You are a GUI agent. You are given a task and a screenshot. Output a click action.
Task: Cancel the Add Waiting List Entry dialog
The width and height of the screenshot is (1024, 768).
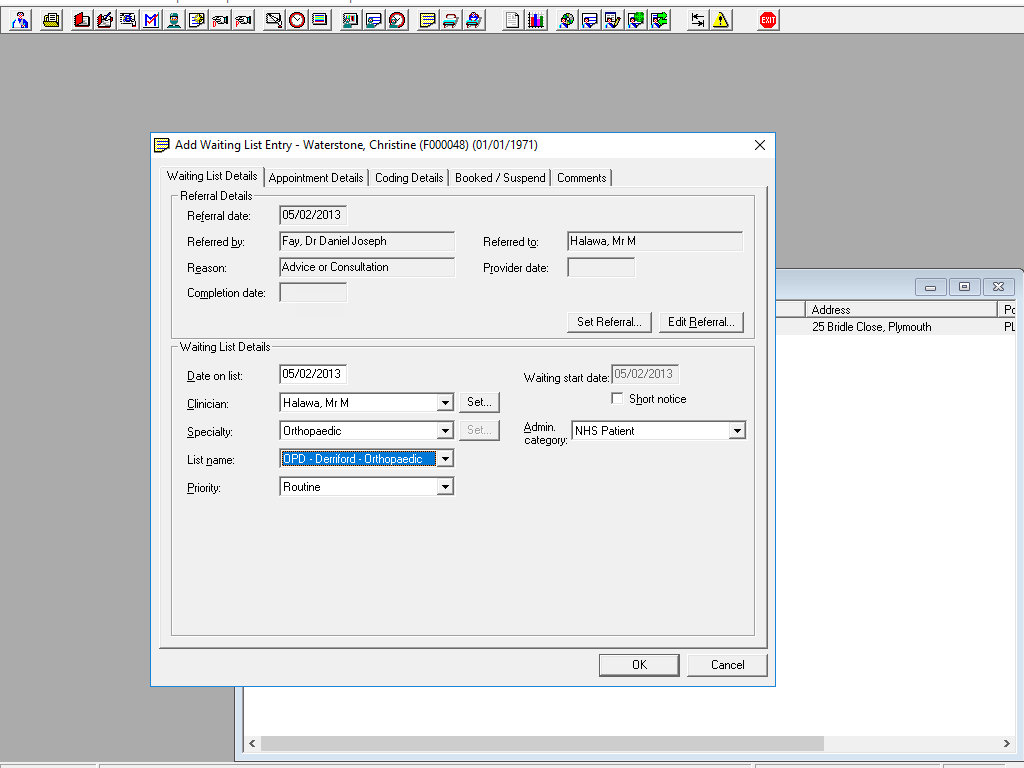(x=727, y=665)
